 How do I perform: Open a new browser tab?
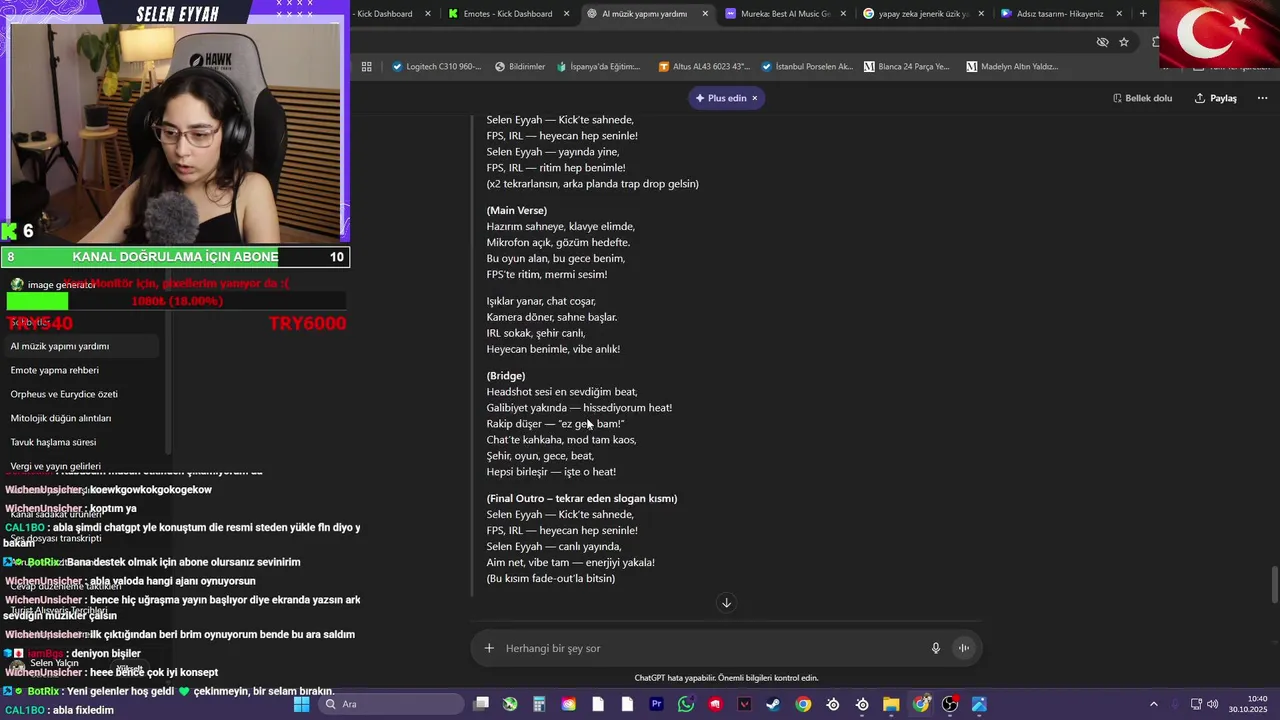pyautogui.click(x=1143, y=14)
